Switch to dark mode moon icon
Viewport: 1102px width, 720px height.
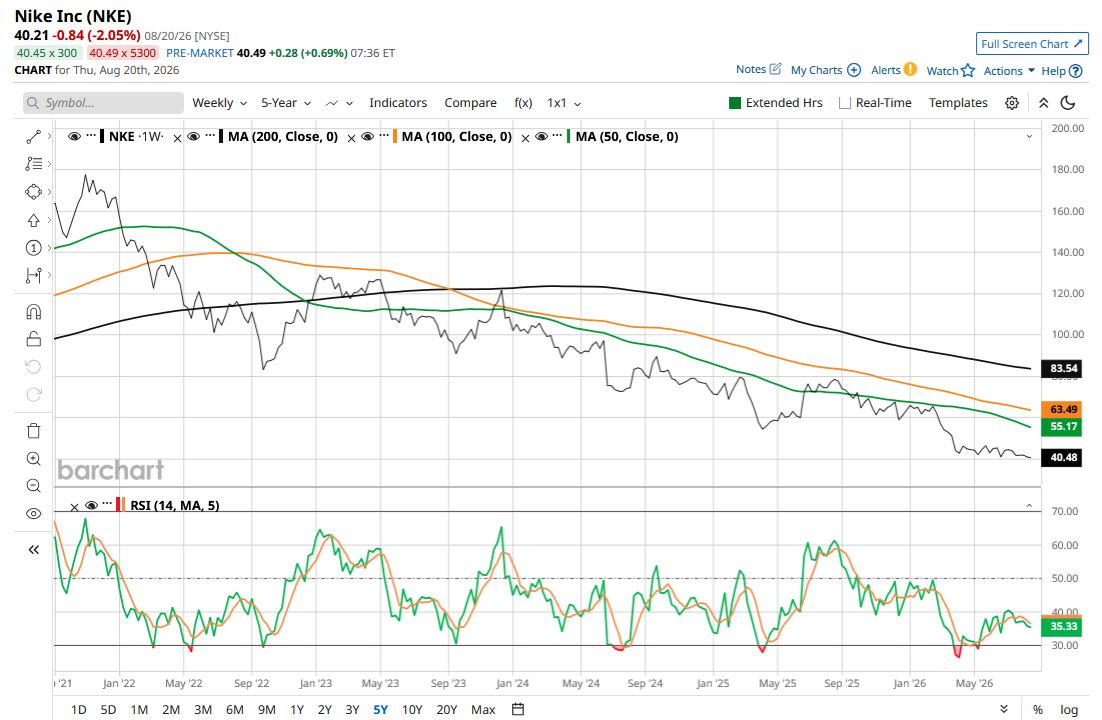click(1068, 103)
